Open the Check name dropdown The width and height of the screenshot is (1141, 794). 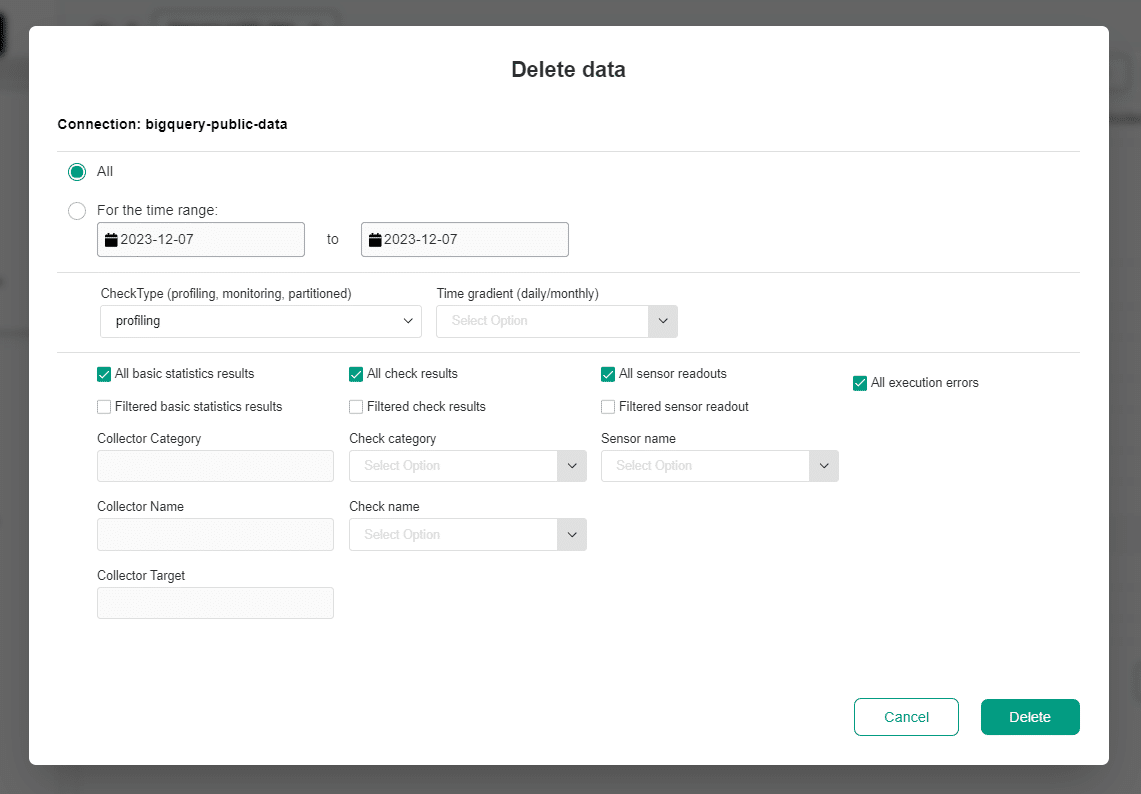pos(571,534)
